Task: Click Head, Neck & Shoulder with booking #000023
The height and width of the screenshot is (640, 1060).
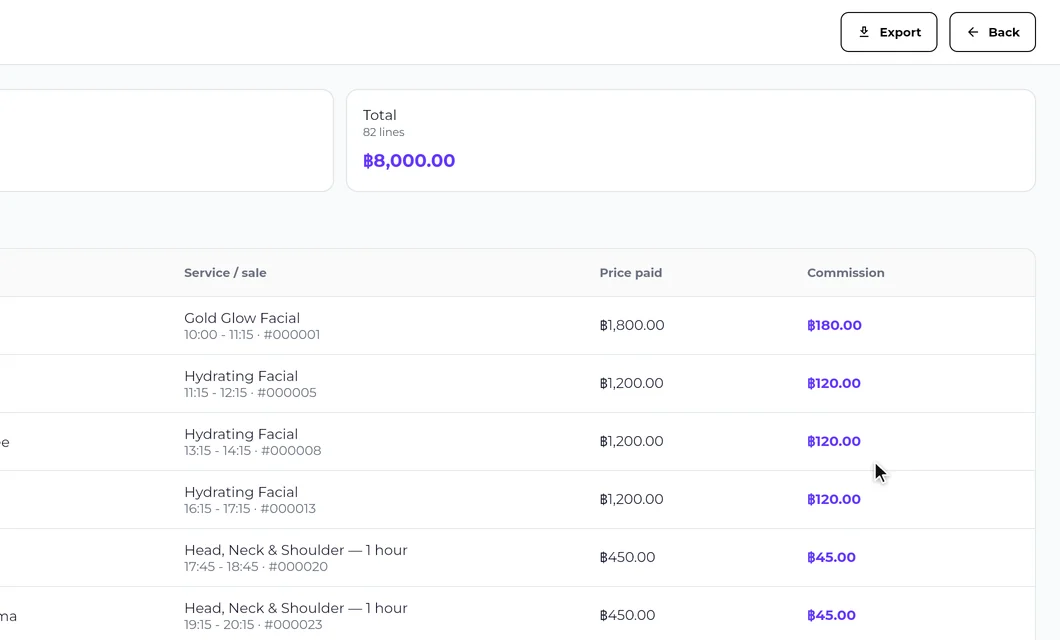Action: [x=295, y=608]
